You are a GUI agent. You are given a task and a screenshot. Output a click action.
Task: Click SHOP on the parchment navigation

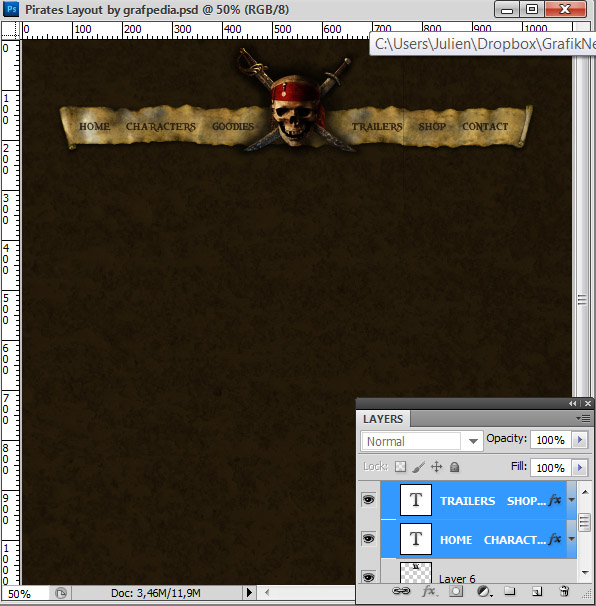432,126
